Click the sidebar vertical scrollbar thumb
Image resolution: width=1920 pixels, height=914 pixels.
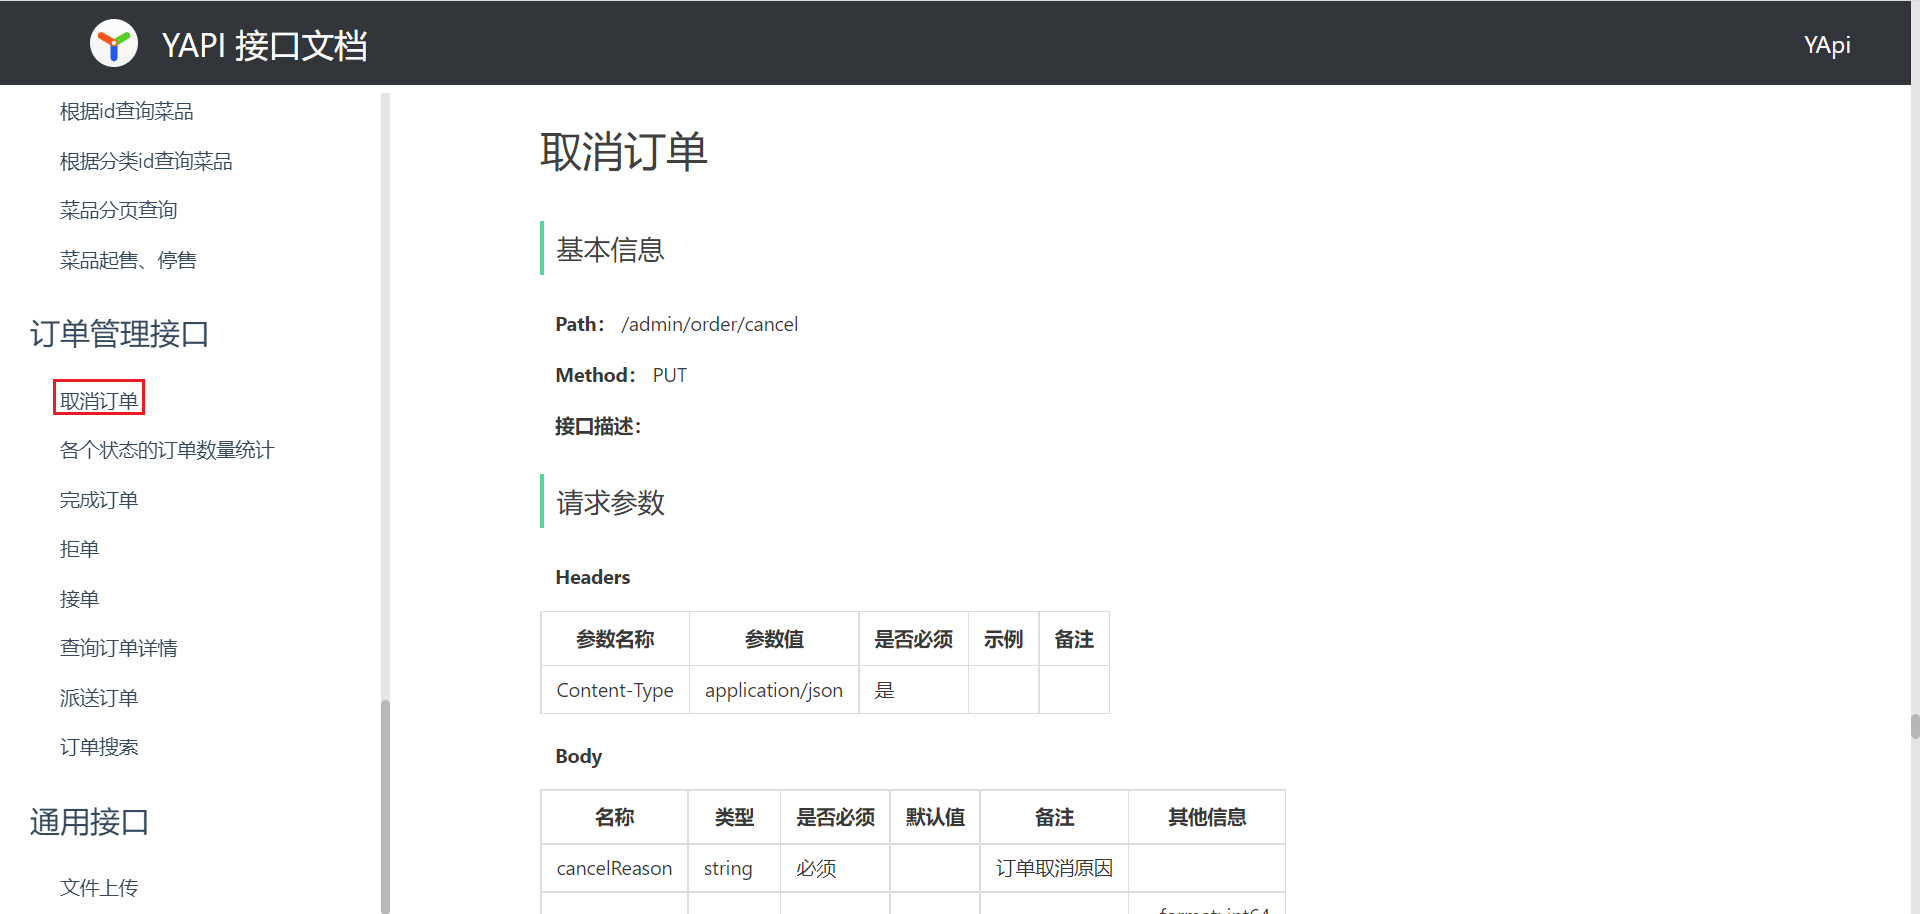385,805
